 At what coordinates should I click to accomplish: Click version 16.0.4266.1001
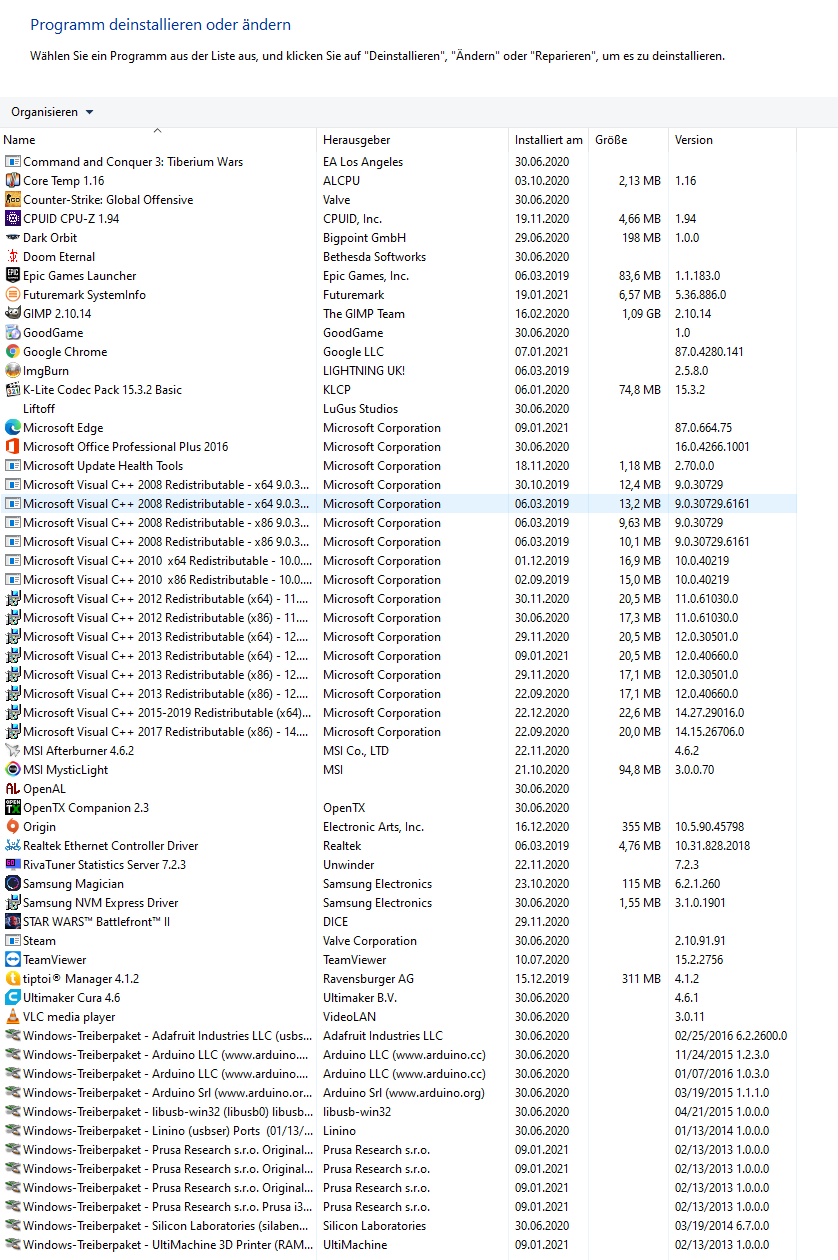pyautogui.click(x=712, y=447)
